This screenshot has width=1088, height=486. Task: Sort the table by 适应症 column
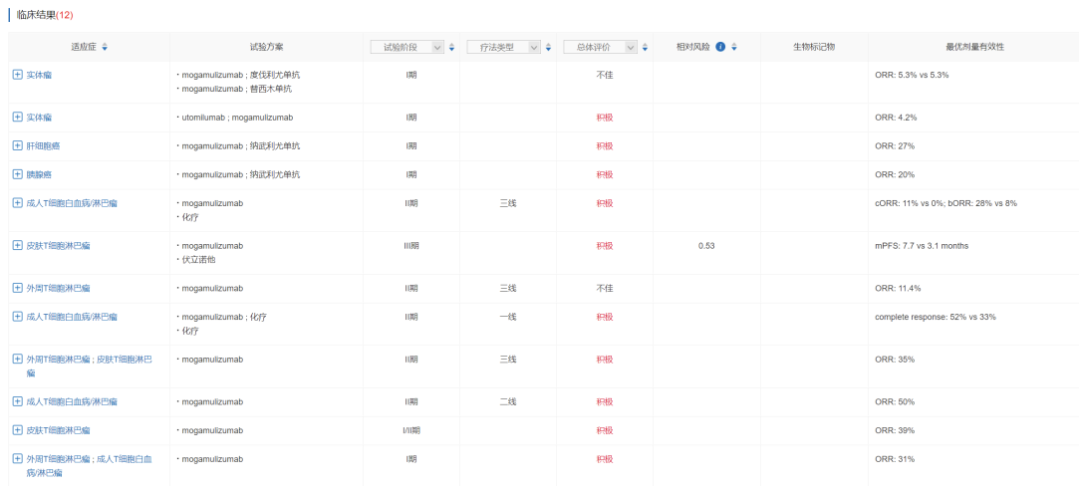[x=105, y=47]
